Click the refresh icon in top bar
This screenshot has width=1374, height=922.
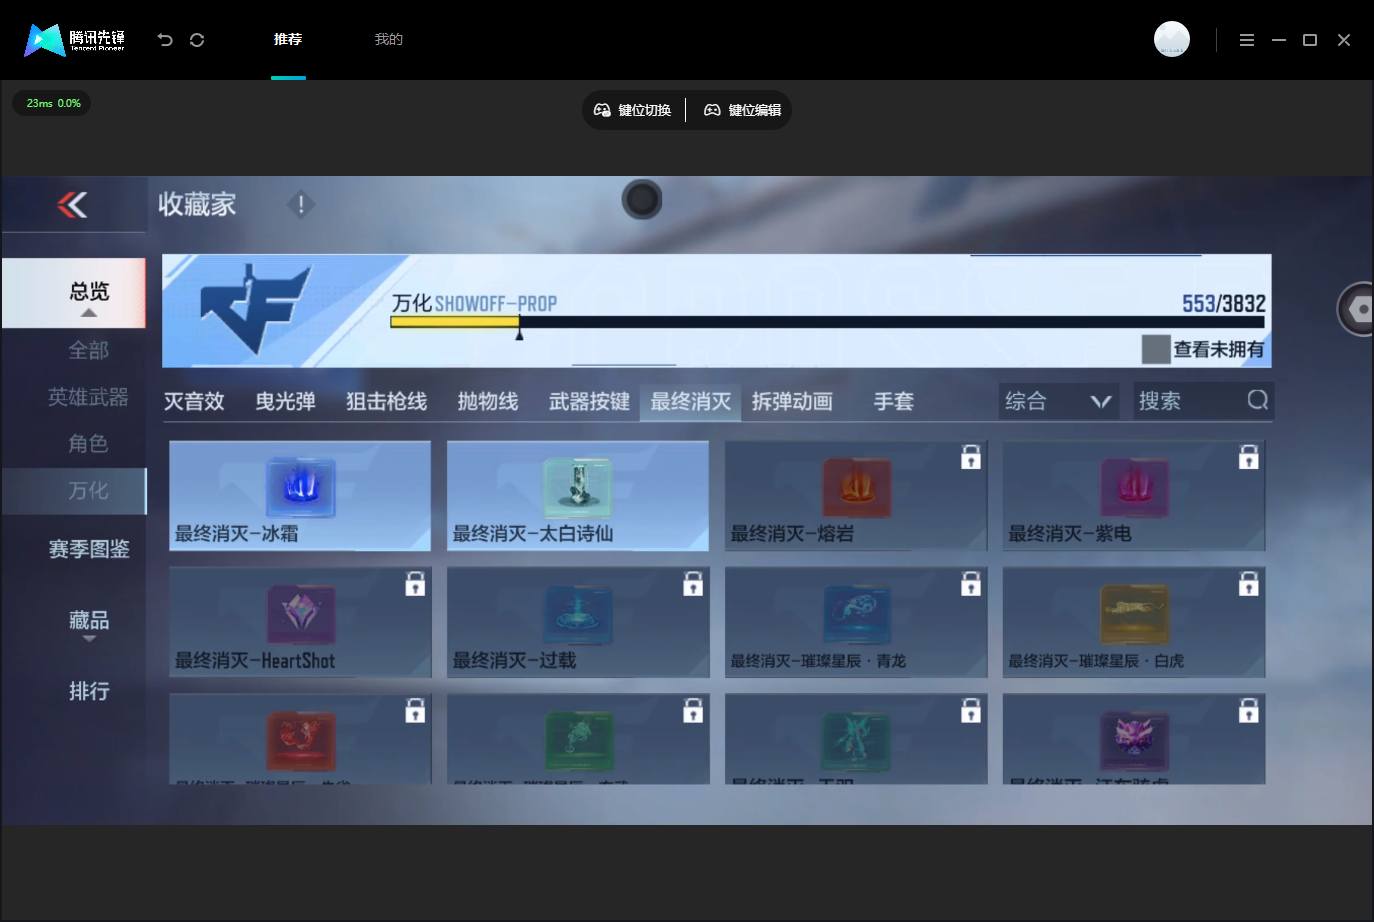coord(197,40)
